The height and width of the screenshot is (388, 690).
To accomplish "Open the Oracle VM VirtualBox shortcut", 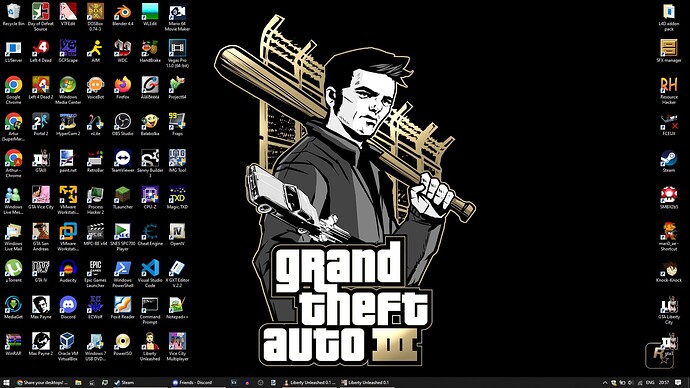I will pyautogui.click(x=68, y=346).
